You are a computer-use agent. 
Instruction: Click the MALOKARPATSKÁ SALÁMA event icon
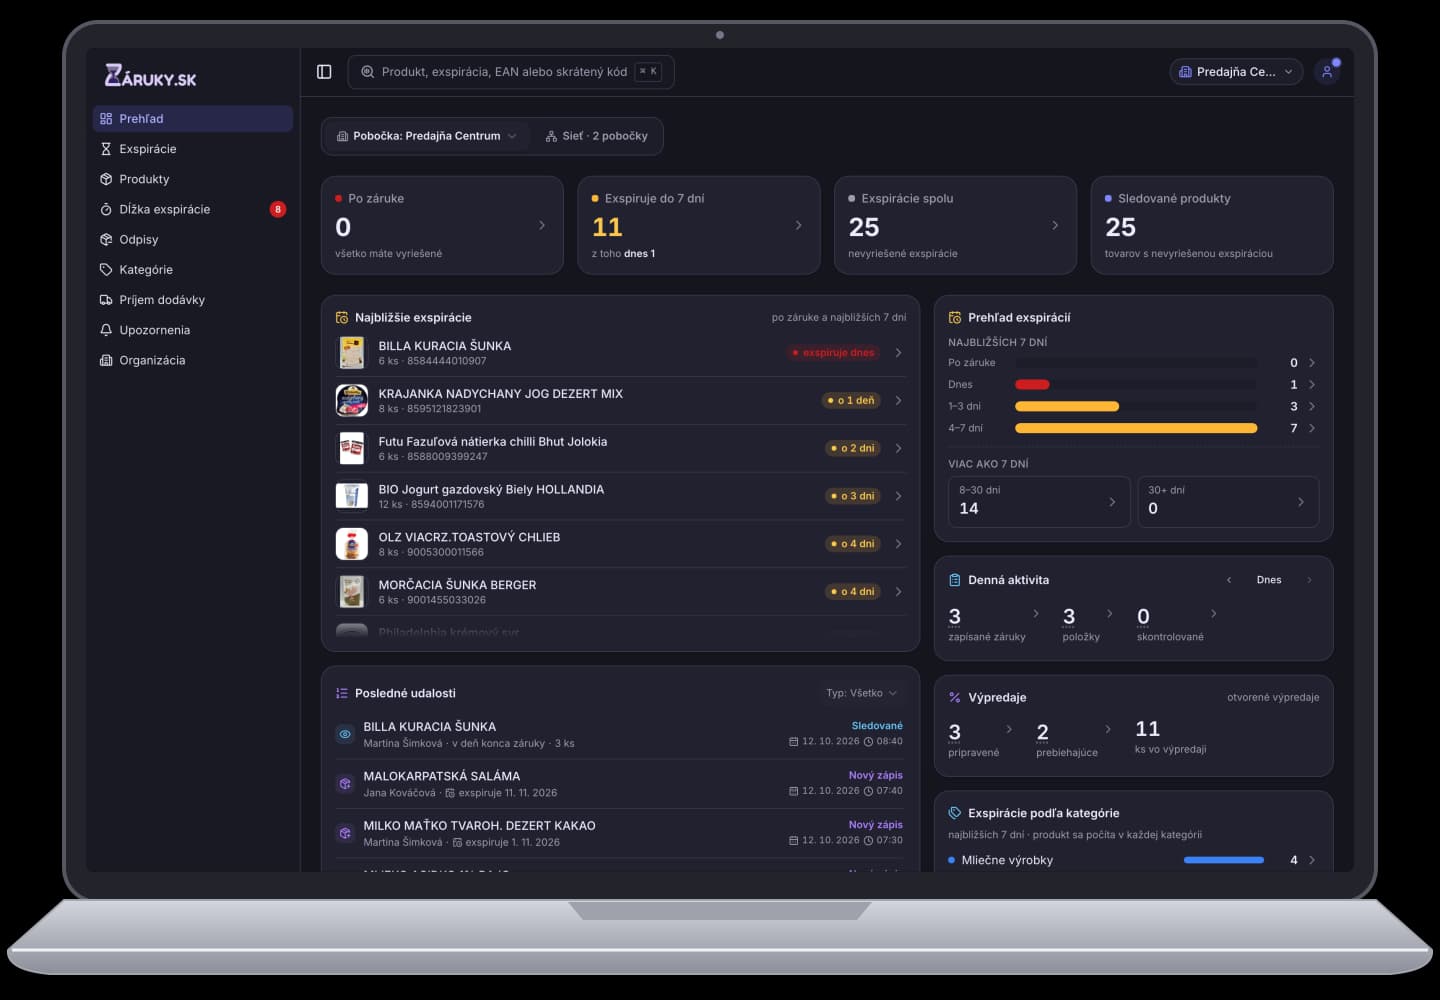click(x=345, y=783)
